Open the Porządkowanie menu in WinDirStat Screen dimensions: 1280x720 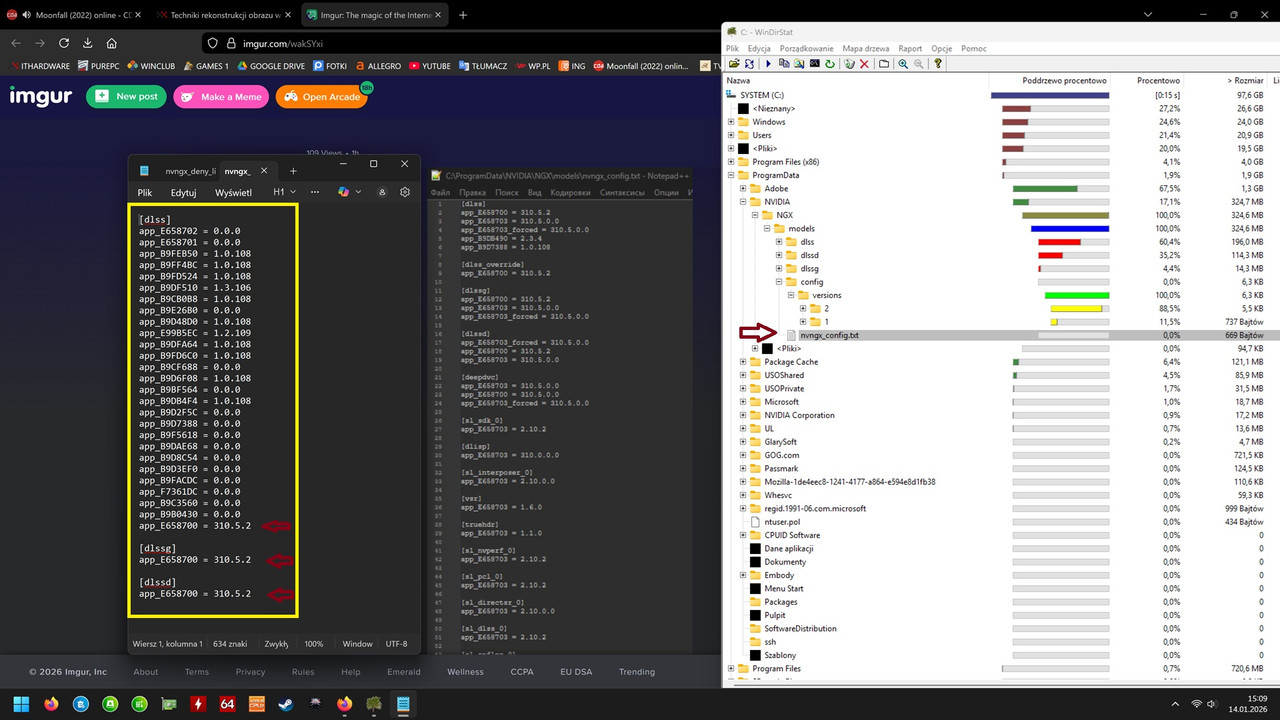806,48
